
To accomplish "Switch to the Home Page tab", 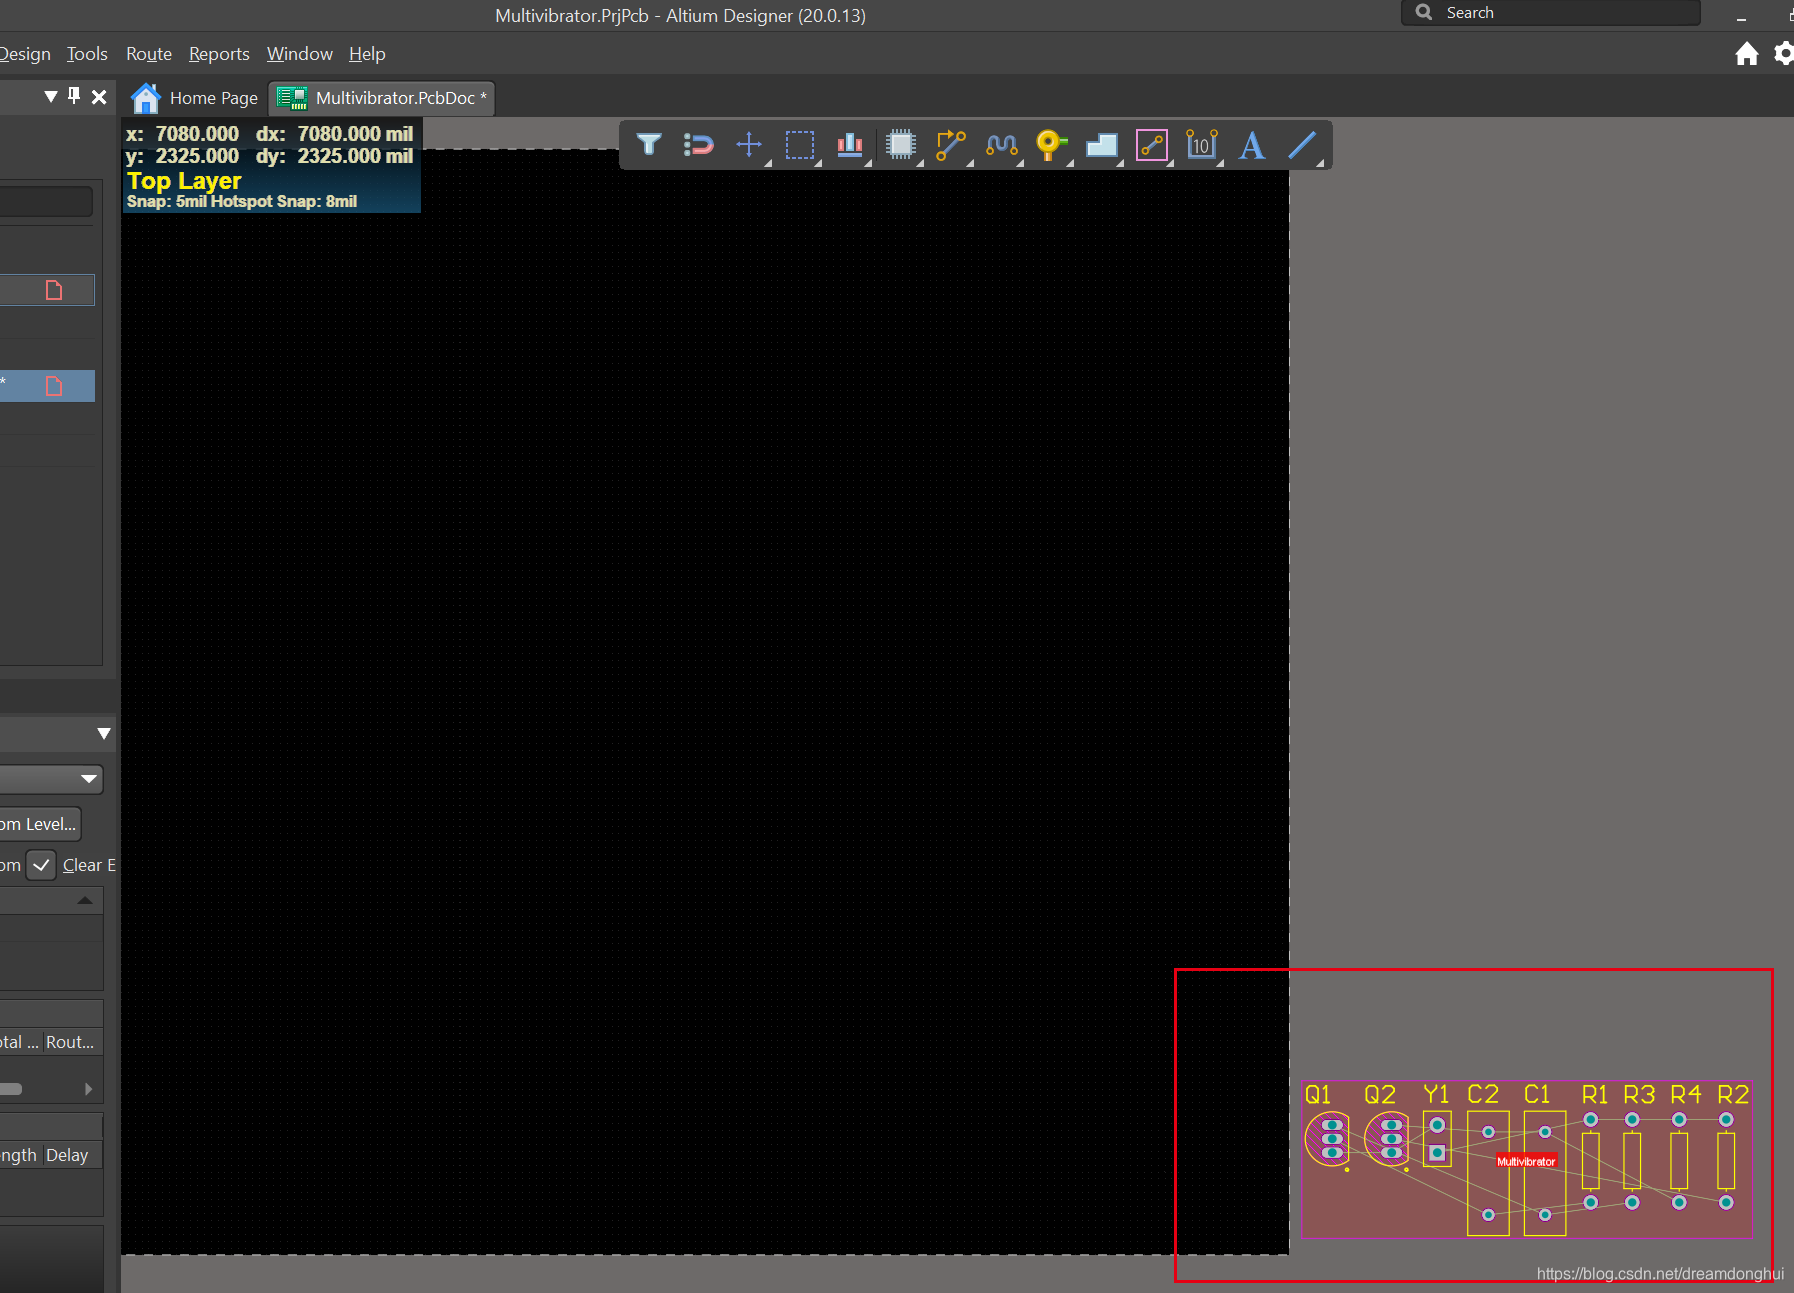I will point(196,98).
